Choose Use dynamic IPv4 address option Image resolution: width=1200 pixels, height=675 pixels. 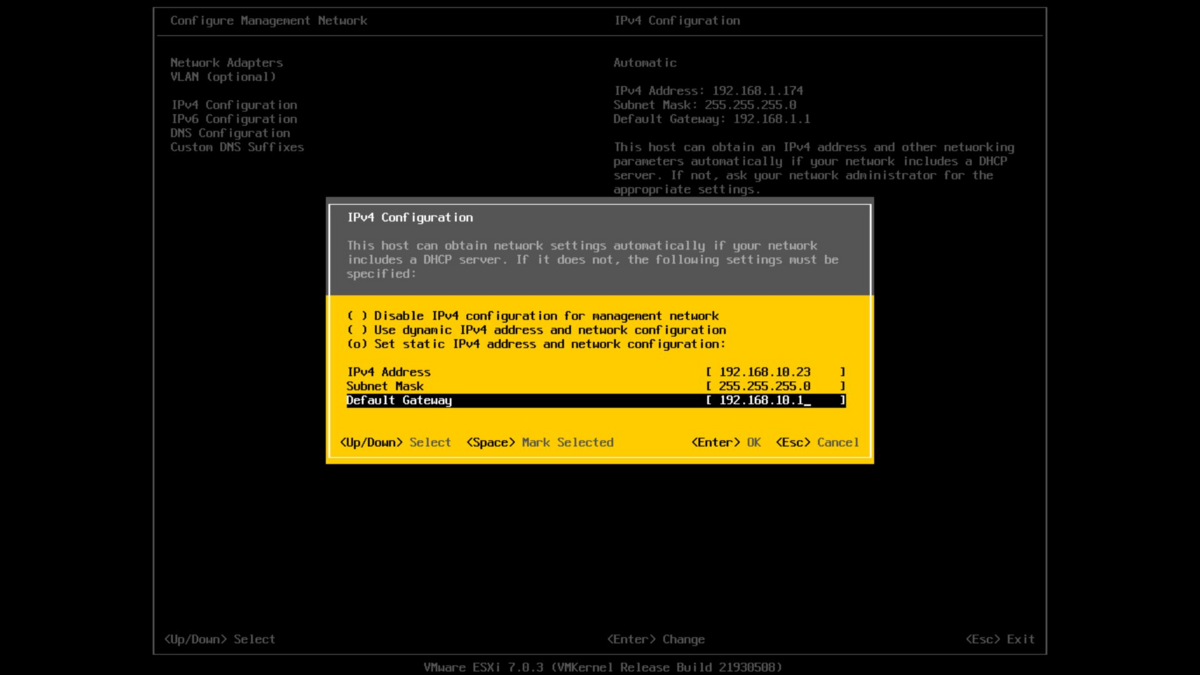tap(536, 330)
